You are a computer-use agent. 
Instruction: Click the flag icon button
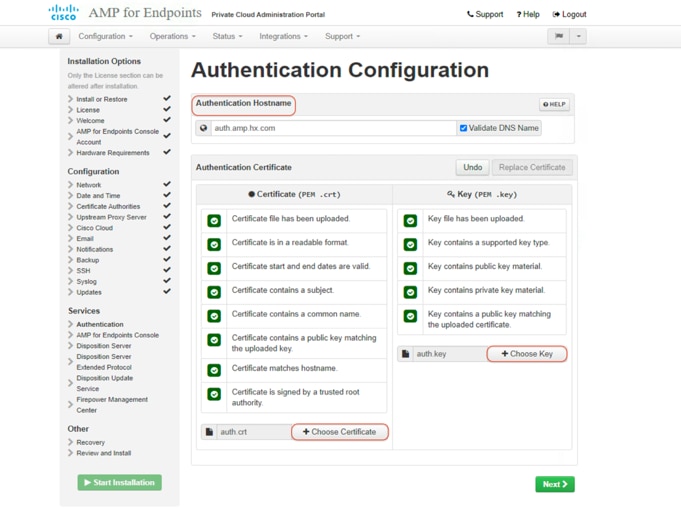tap(559, 36)
